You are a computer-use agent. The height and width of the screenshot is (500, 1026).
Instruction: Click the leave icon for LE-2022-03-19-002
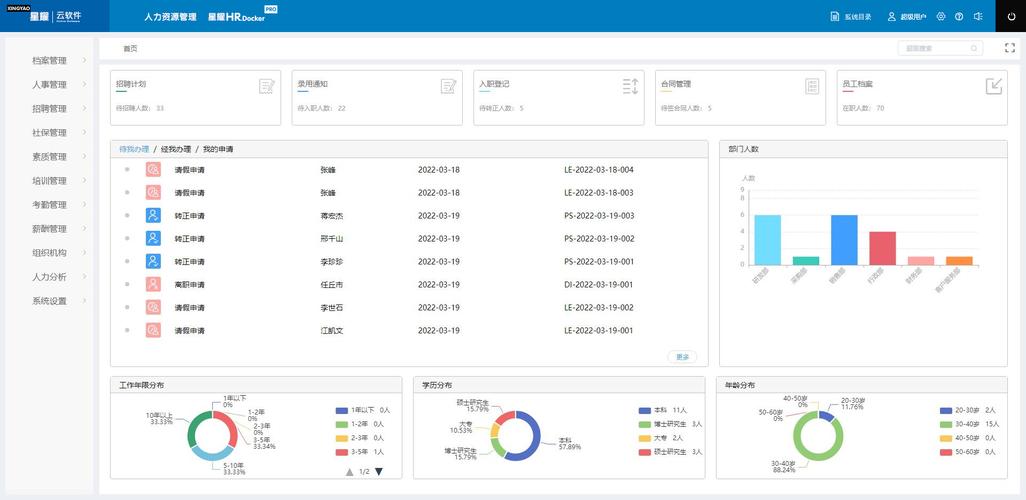(153, 308)
